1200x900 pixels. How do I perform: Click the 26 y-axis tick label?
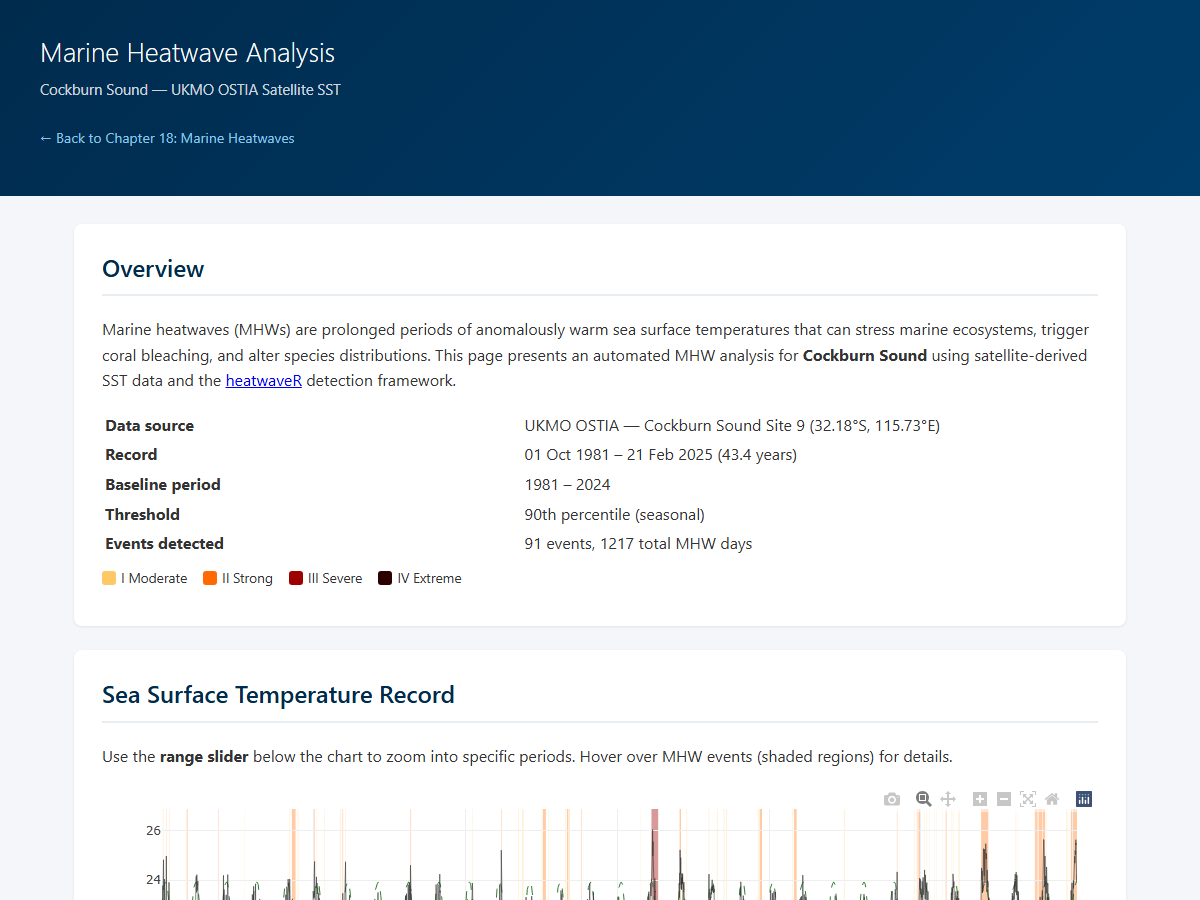pyautogui.click(x=153, y=830)
